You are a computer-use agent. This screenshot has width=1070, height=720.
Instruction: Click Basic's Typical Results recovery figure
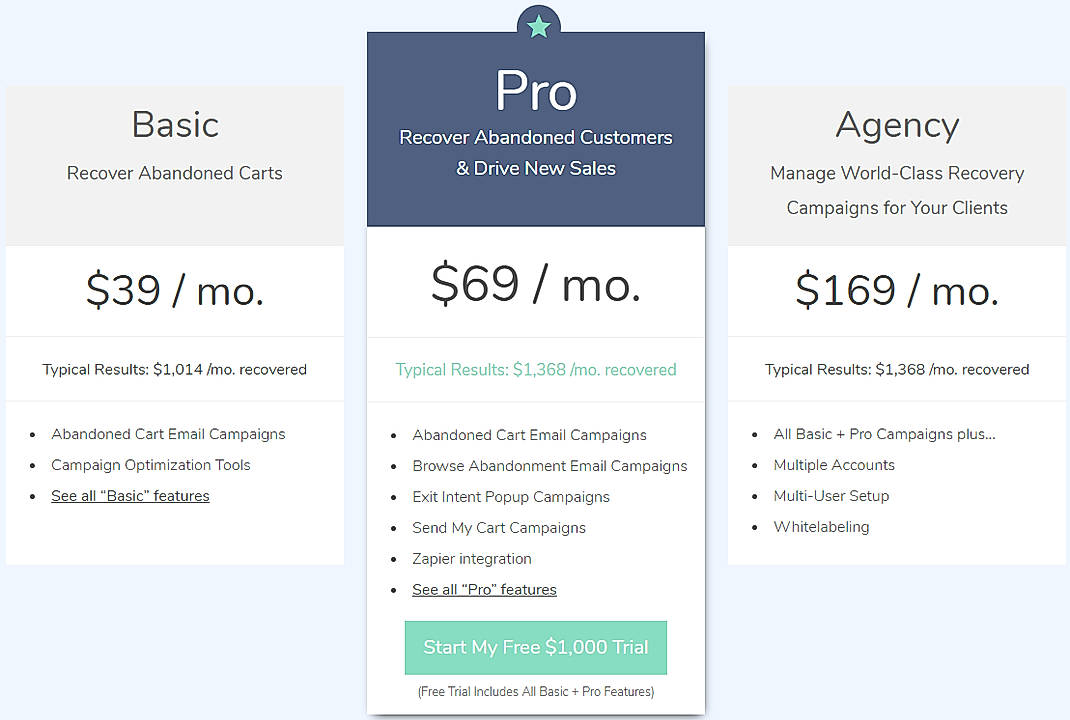click(174, 369)
